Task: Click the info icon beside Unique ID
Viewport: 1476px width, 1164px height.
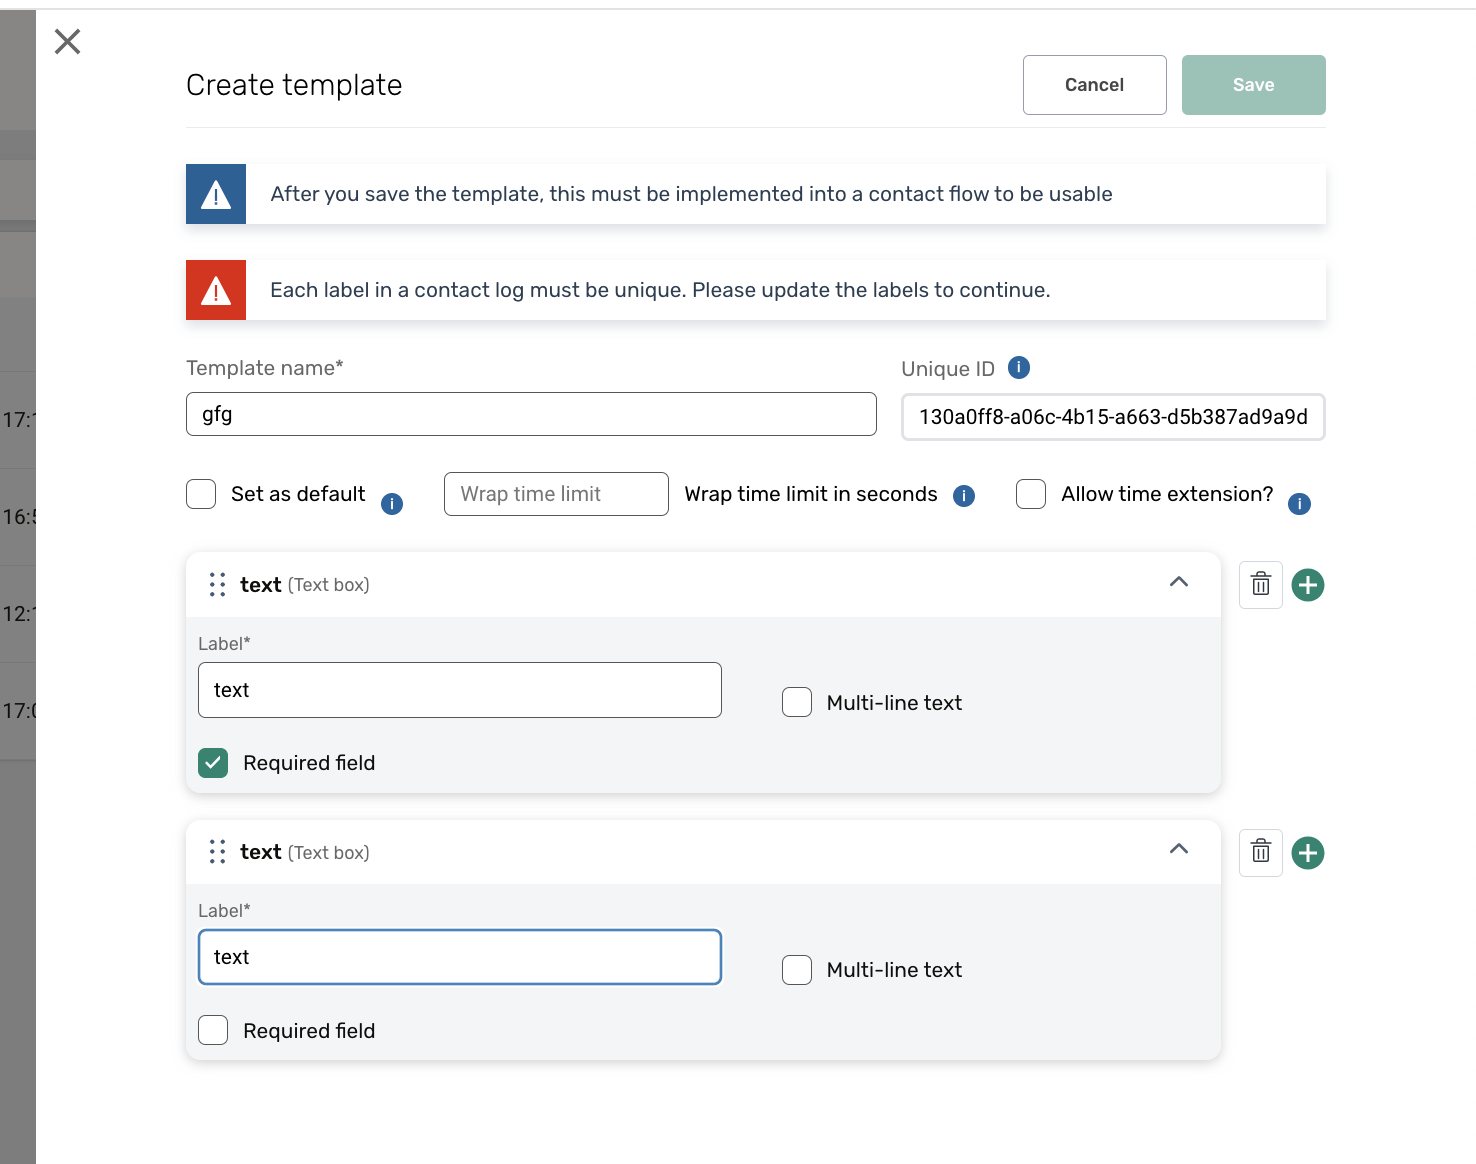Action: 1018,368
